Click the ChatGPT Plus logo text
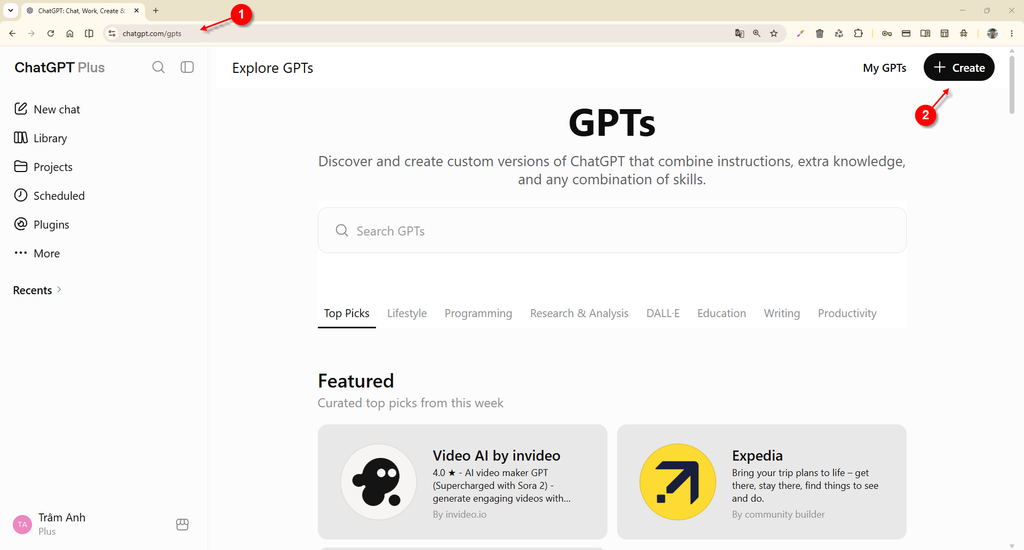The height and width of the screenshot is (550, 1024). (x=59, y=67)
